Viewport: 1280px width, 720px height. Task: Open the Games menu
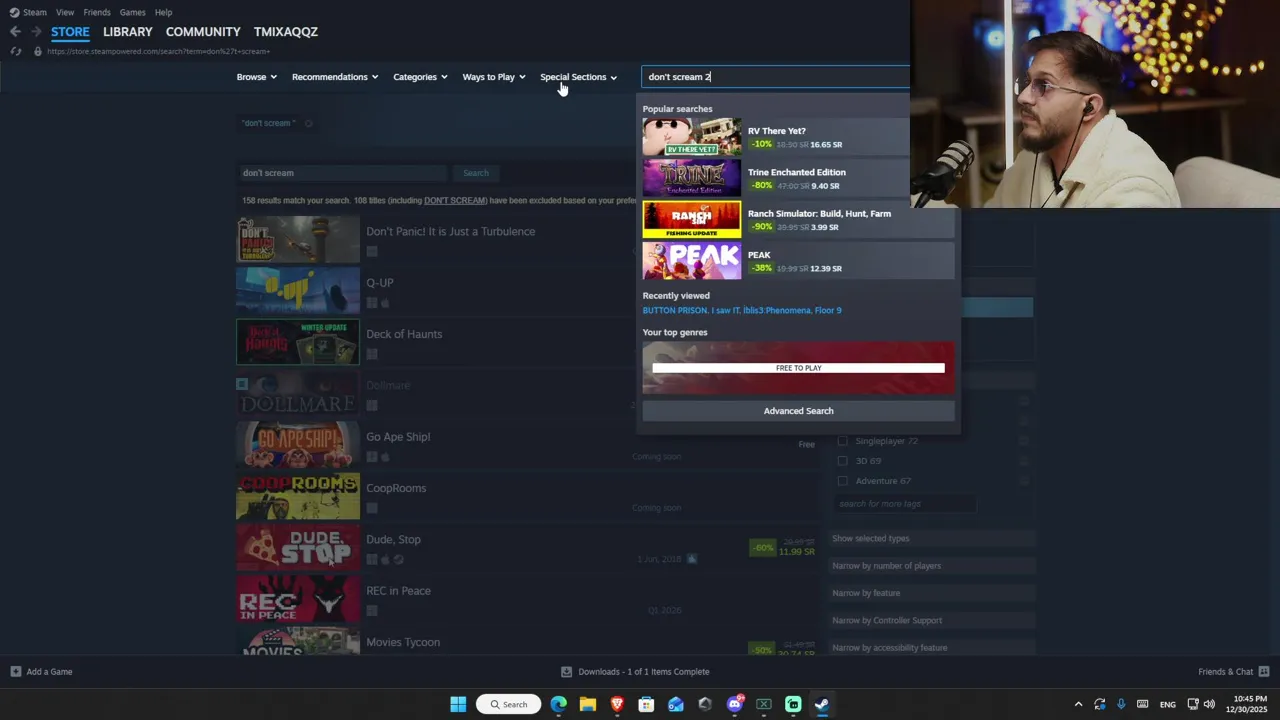[x=132, y=12]
